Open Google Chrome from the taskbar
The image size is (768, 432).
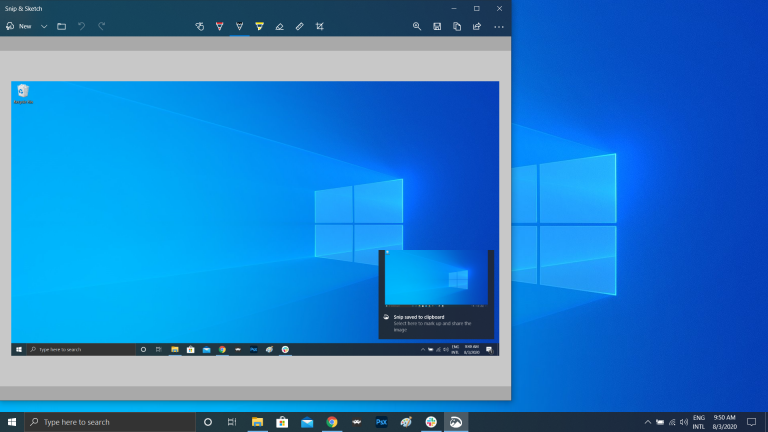[x=331, y=422]
